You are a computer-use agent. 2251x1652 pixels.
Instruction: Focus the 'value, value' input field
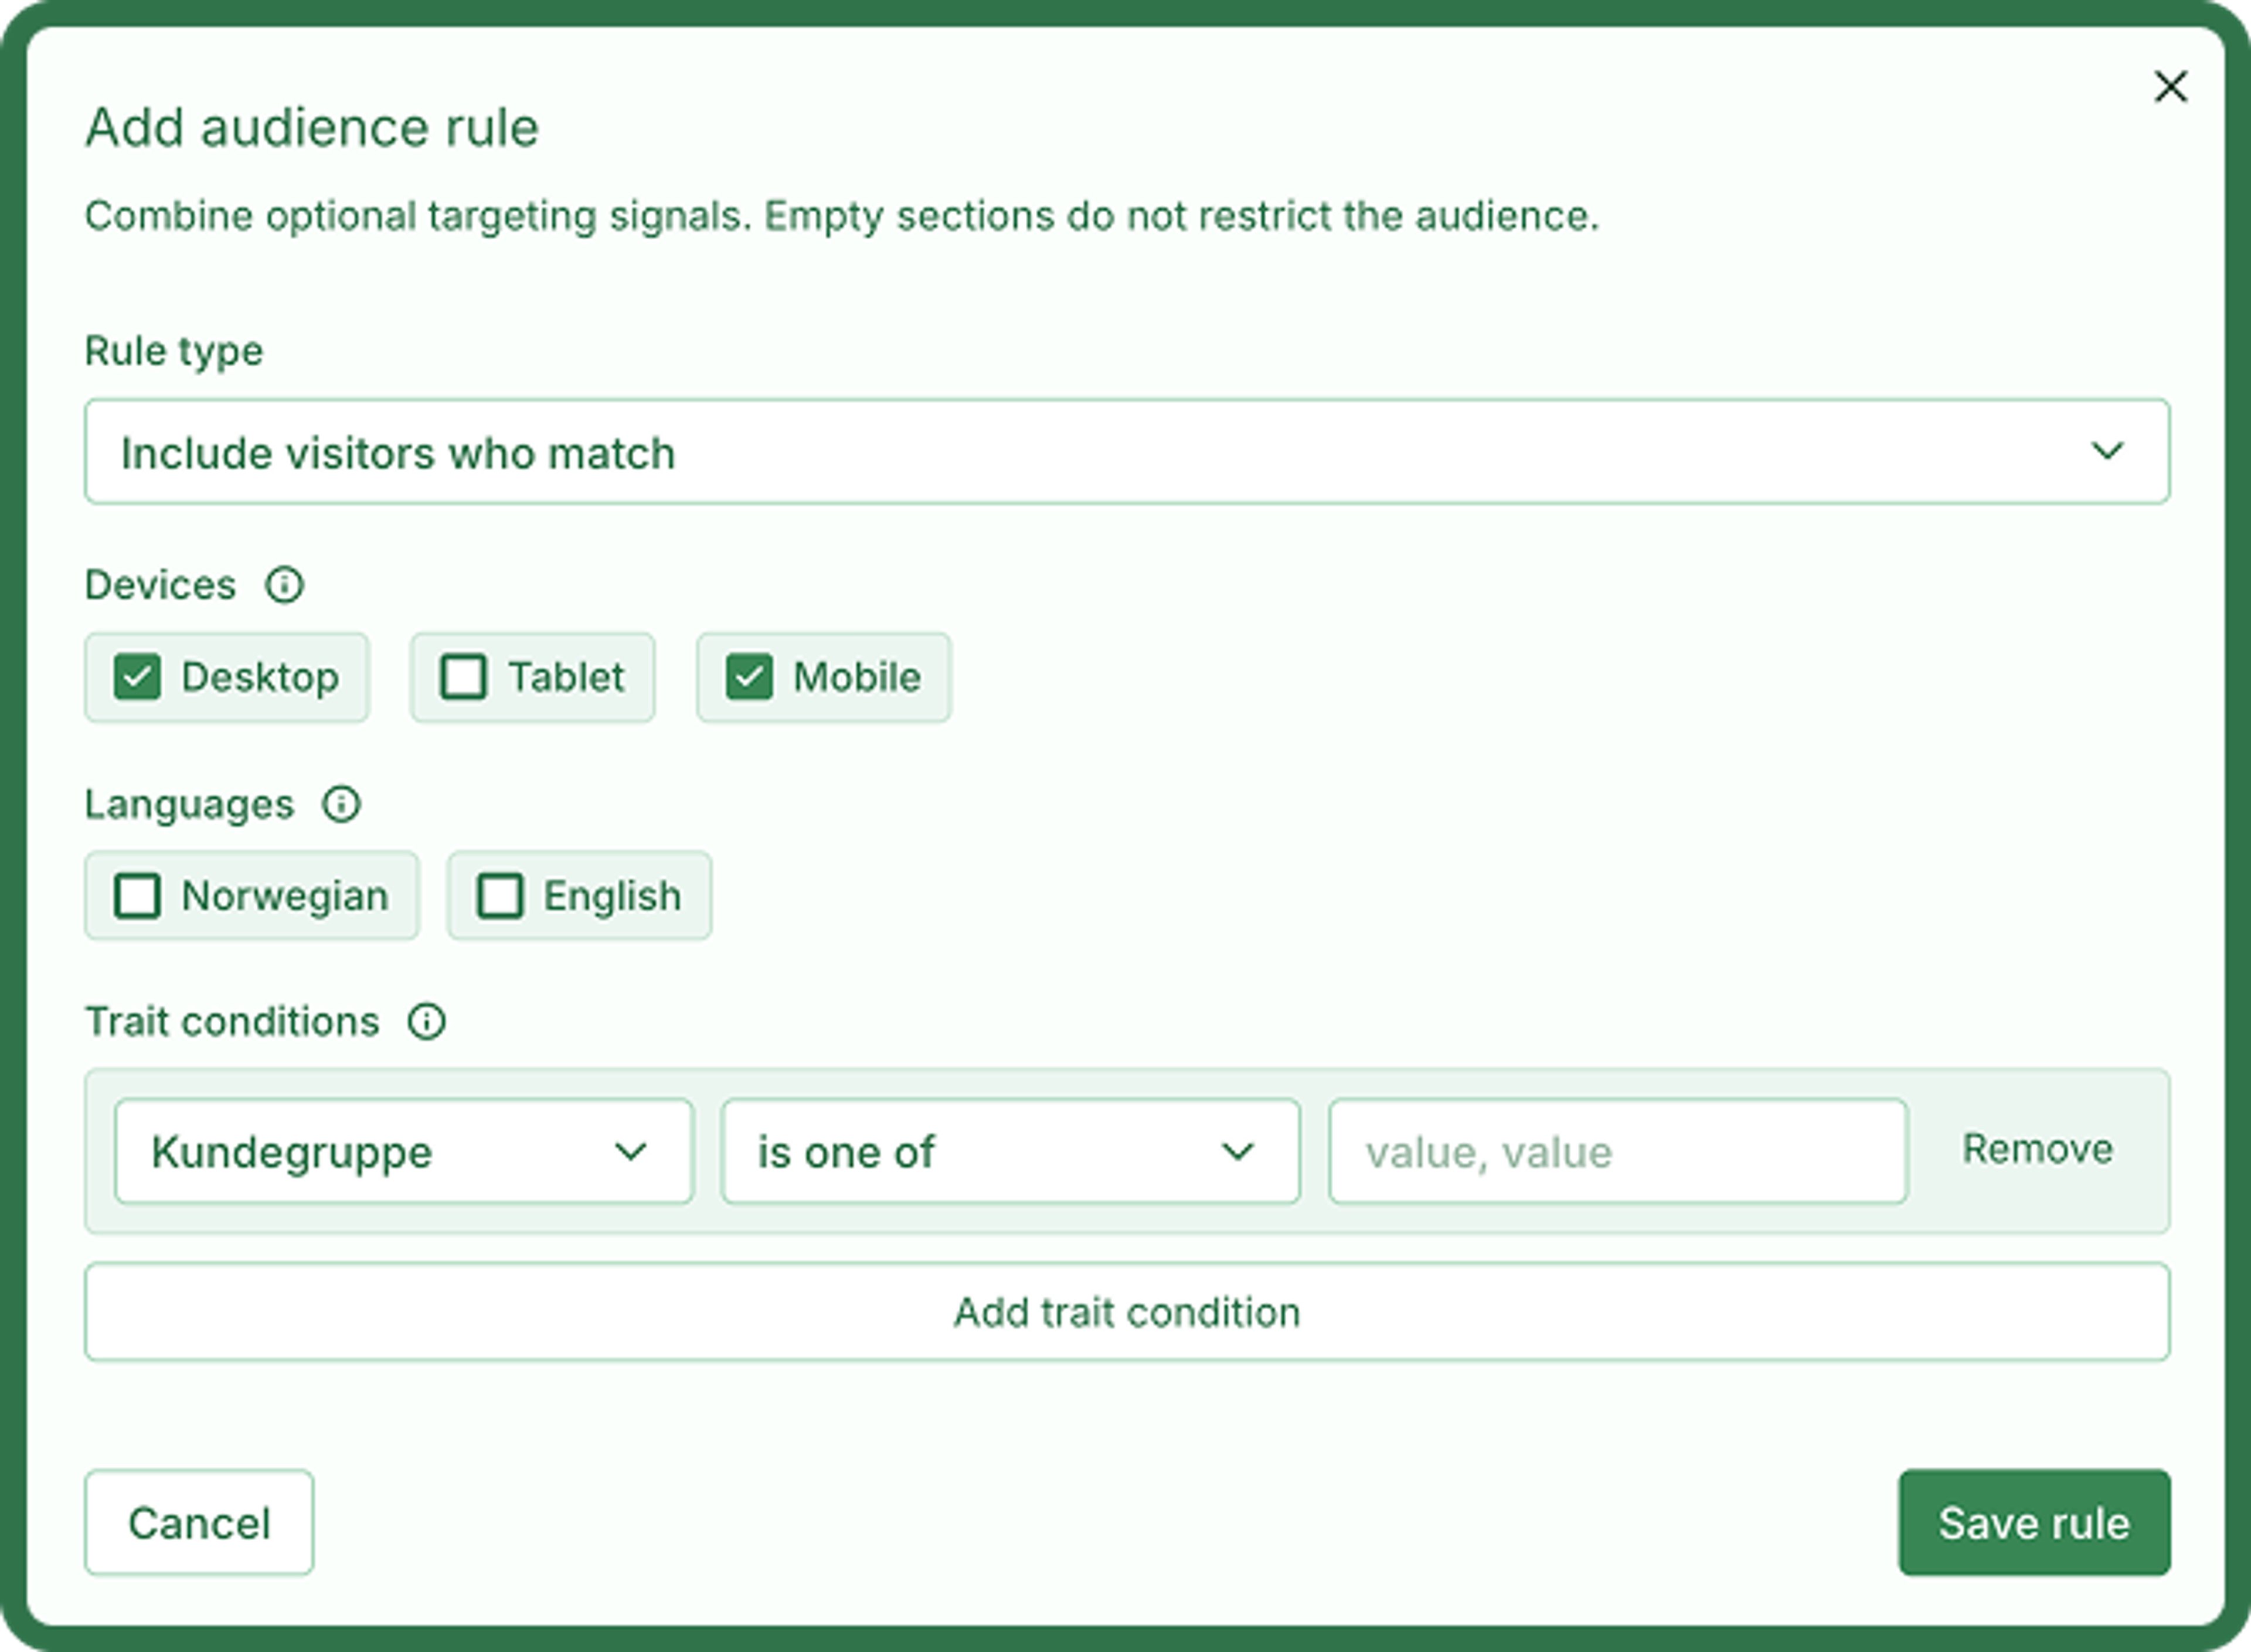point(1618,1152)
